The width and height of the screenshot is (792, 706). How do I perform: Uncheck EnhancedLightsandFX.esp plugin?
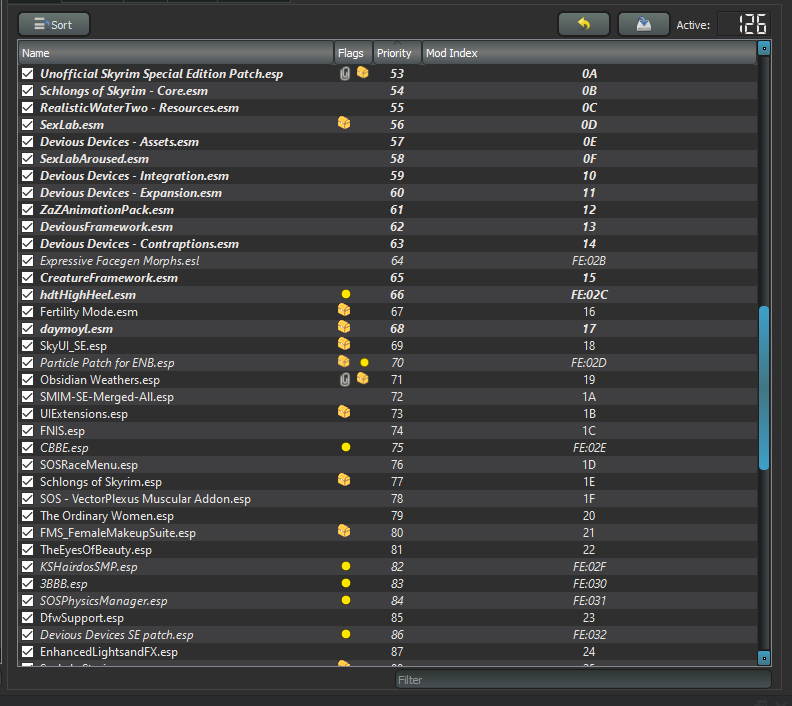pyautogui.click(x=27, y=651)
